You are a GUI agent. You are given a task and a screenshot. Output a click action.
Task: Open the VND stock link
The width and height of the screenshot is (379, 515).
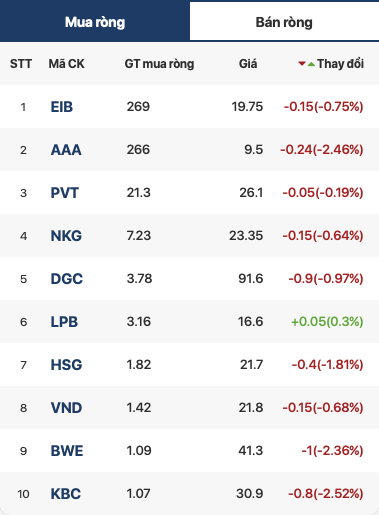click(66, 408)
